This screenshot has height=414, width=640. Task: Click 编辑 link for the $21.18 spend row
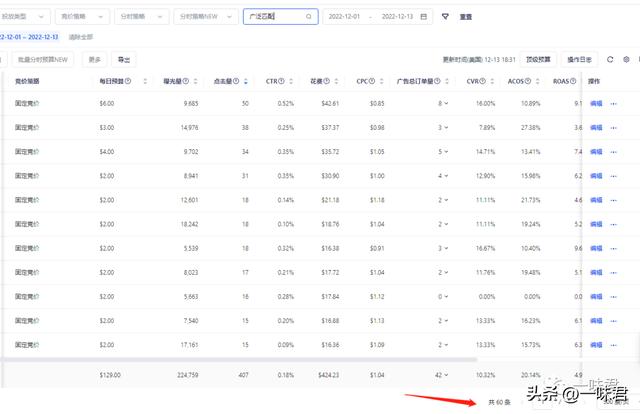[596, 200]
